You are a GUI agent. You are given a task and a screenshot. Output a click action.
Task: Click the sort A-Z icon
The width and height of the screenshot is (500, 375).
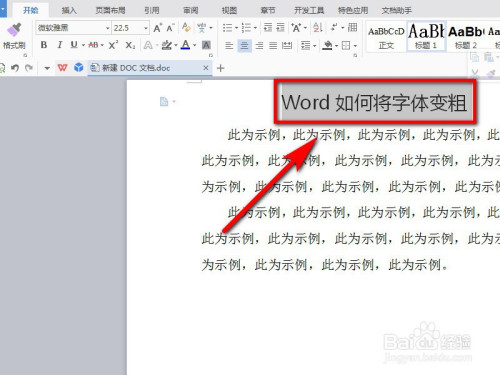click(x=318, y=28)
